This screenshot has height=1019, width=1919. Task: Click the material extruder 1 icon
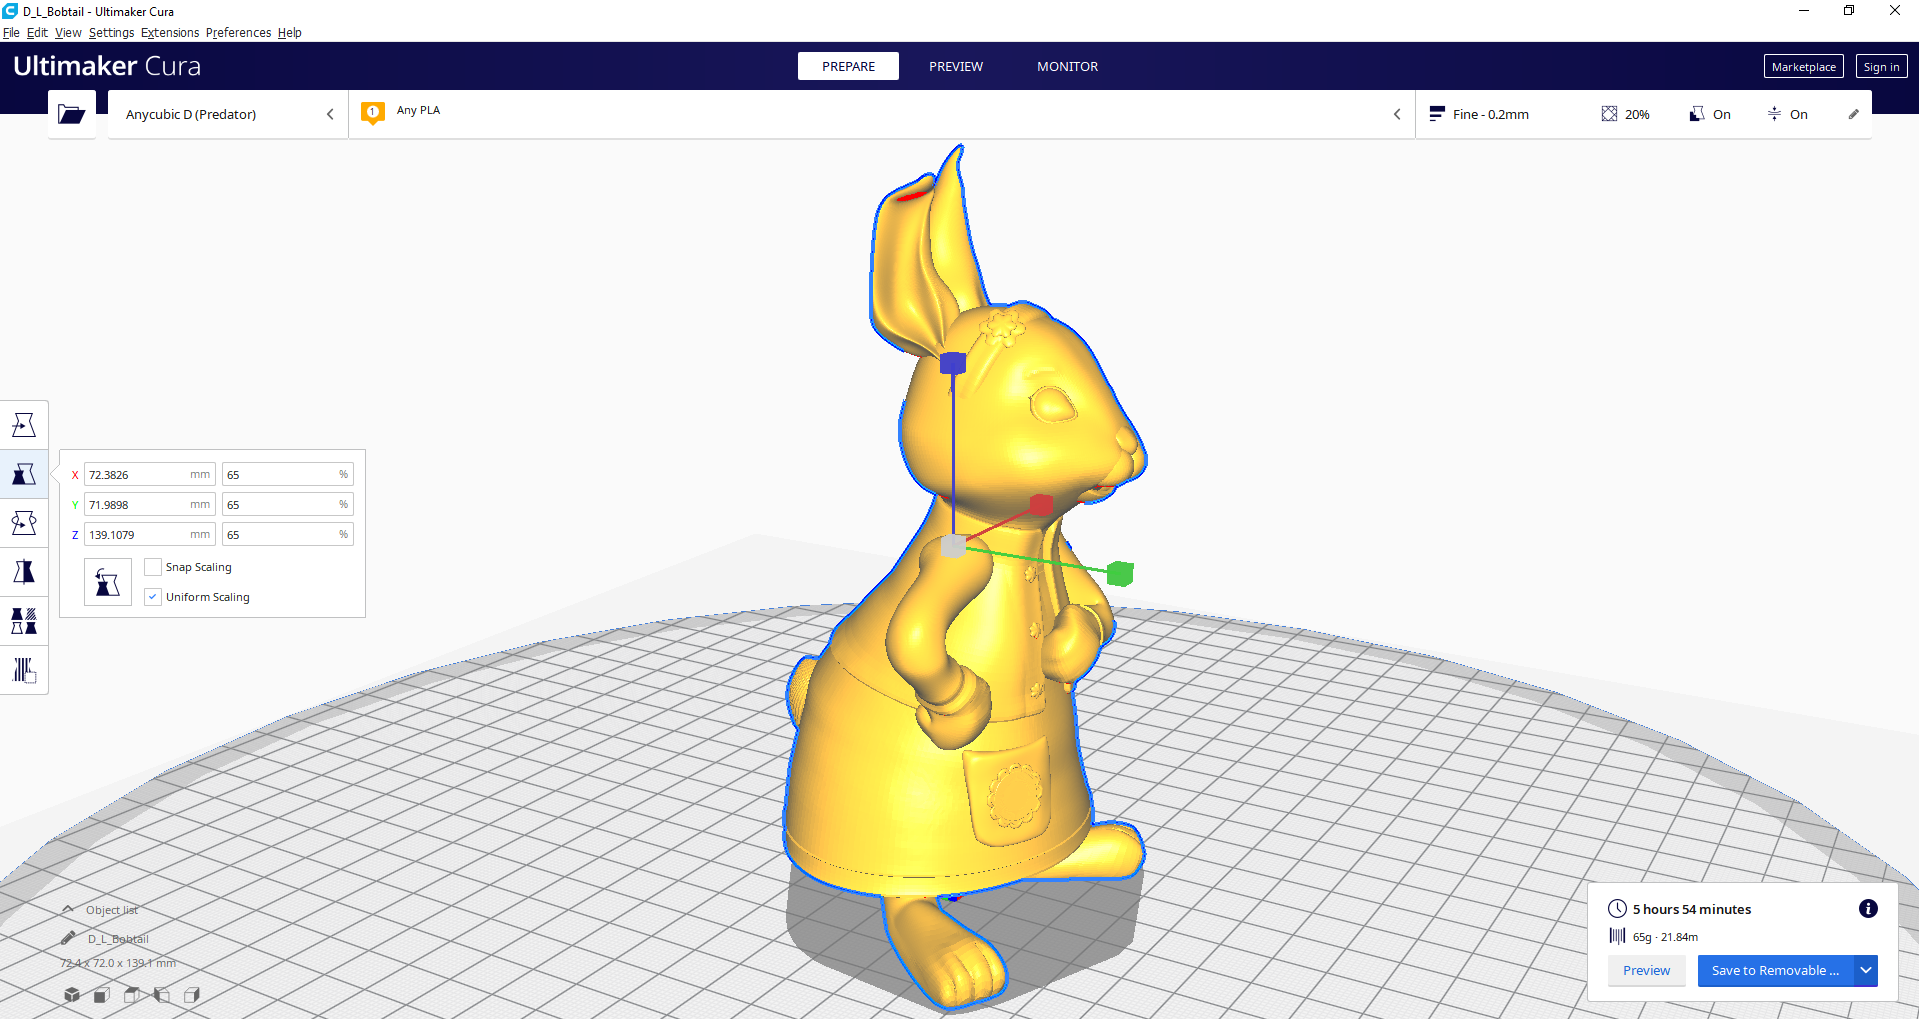373,113
